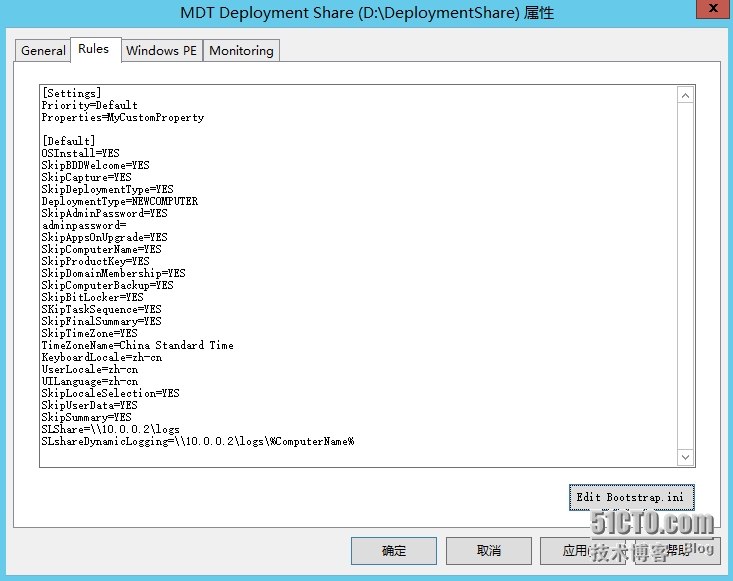Click the SkipDeploymentType=YES line
This screenshot has height=581, width=733.
tap(108, 189)
